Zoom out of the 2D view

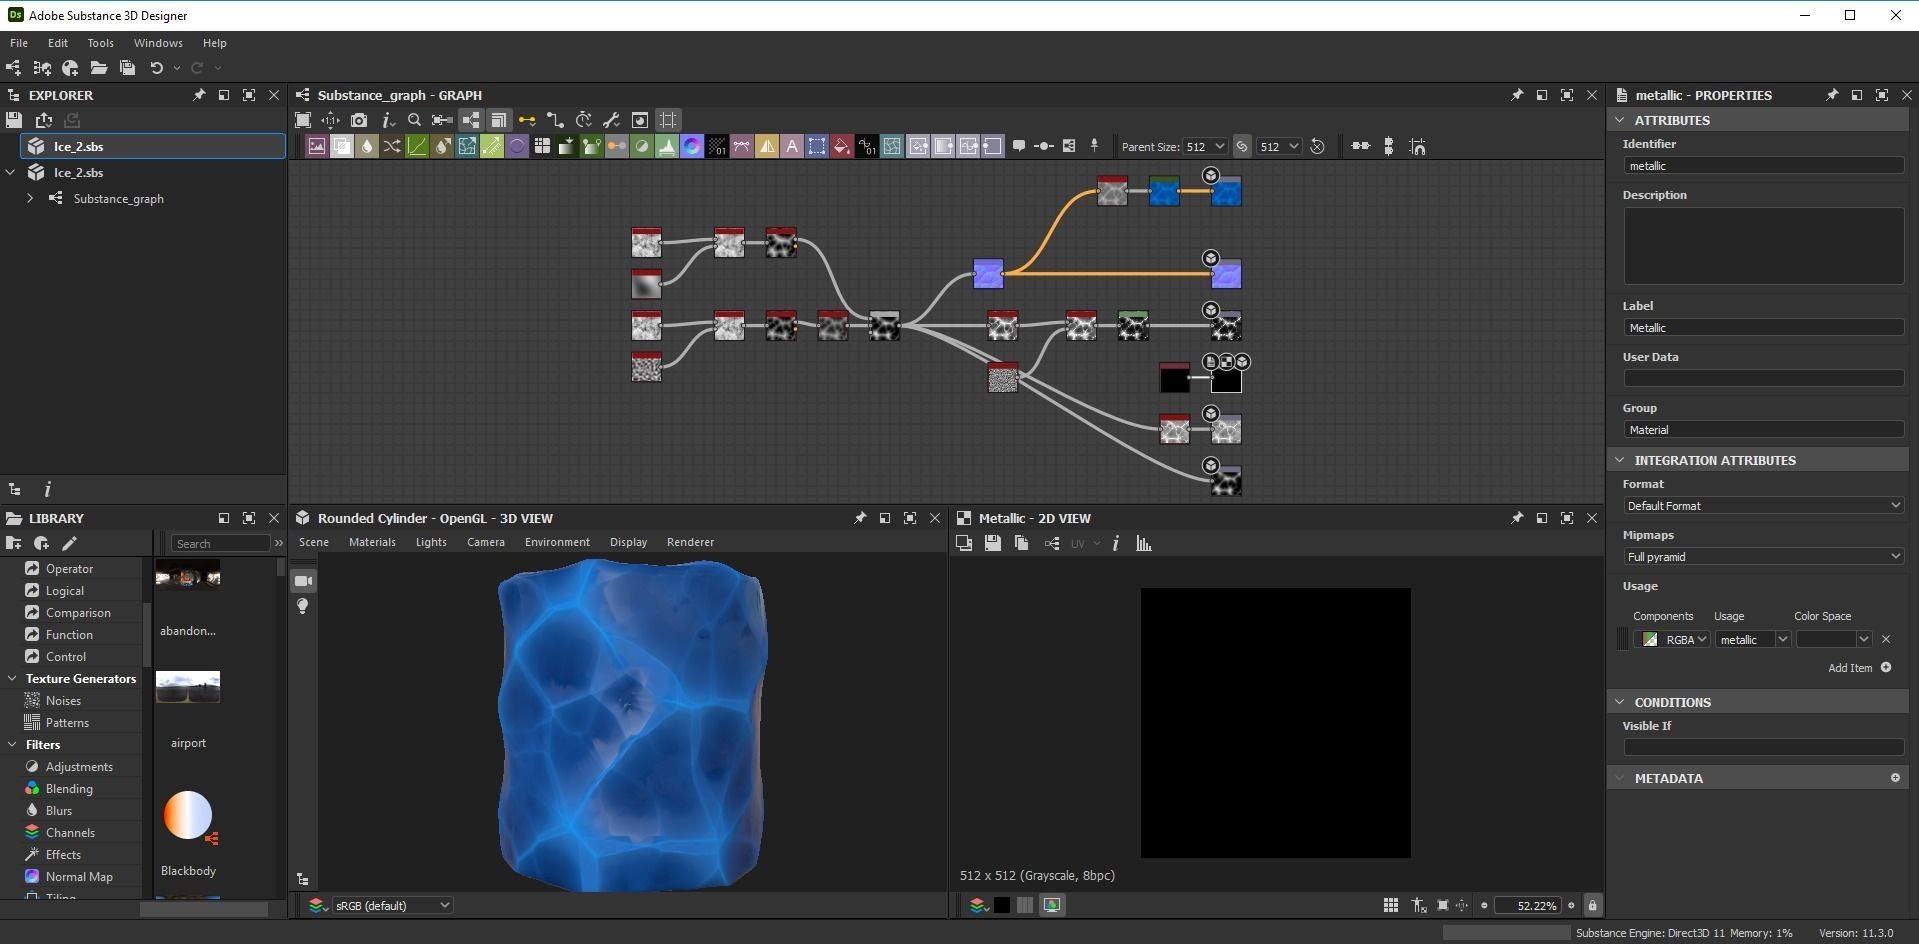[x=1484, y=906]
